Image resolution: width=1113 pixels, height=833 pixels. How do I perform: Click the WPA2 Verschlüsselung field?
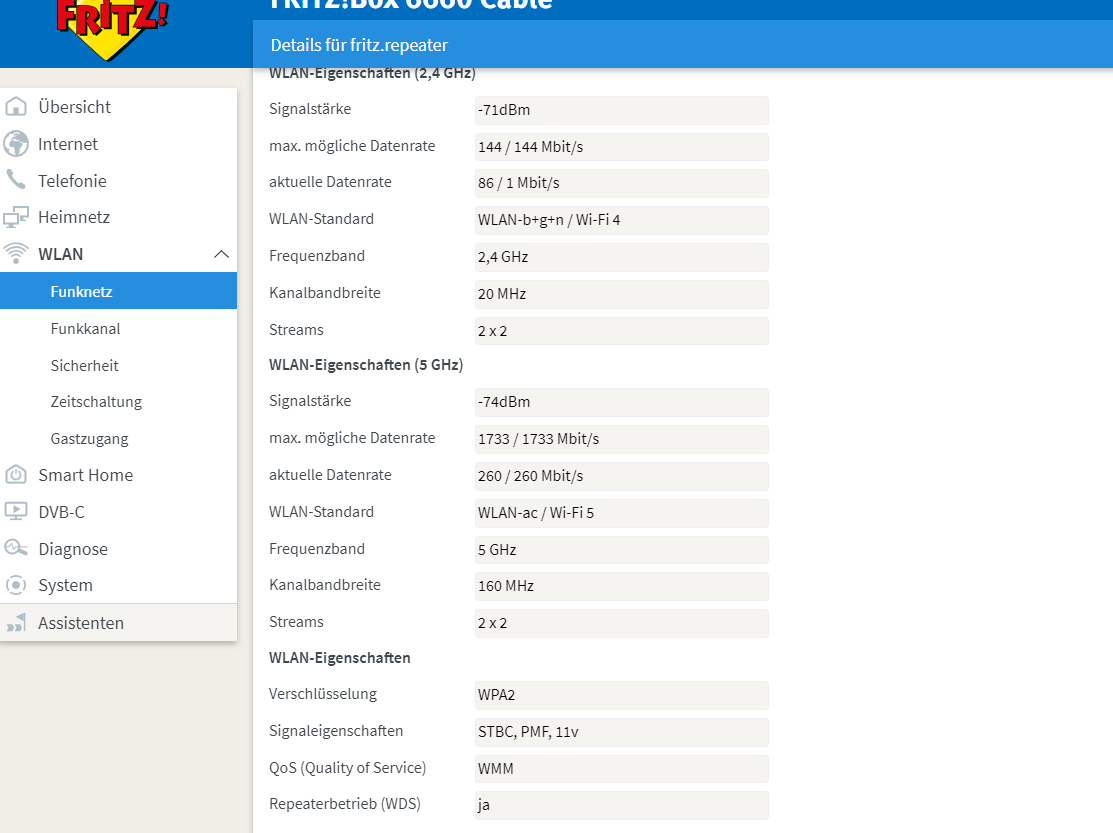coord(622,695)
